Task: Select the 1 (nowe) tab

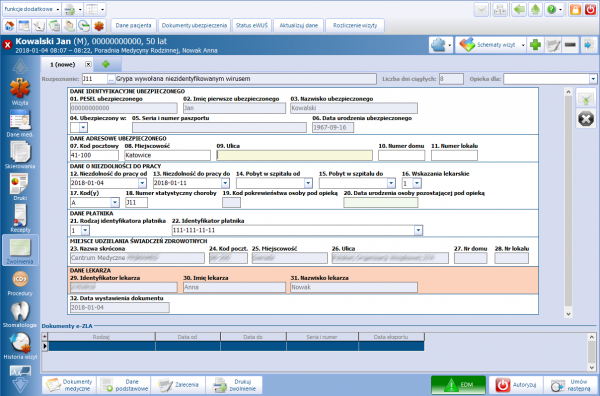Action: click(x=63, y=65)
